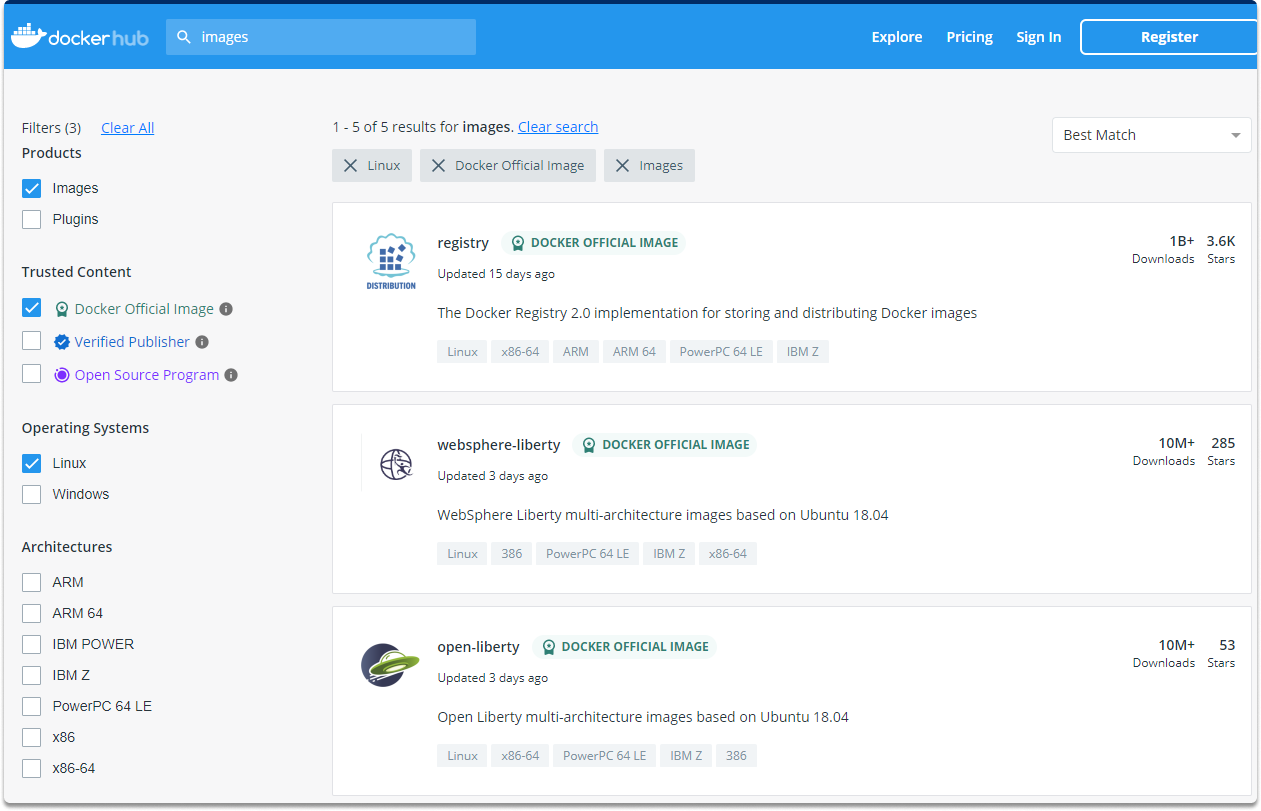
Task: Click the Docker Registry 2.0 description text
Action: click(707, 313)
